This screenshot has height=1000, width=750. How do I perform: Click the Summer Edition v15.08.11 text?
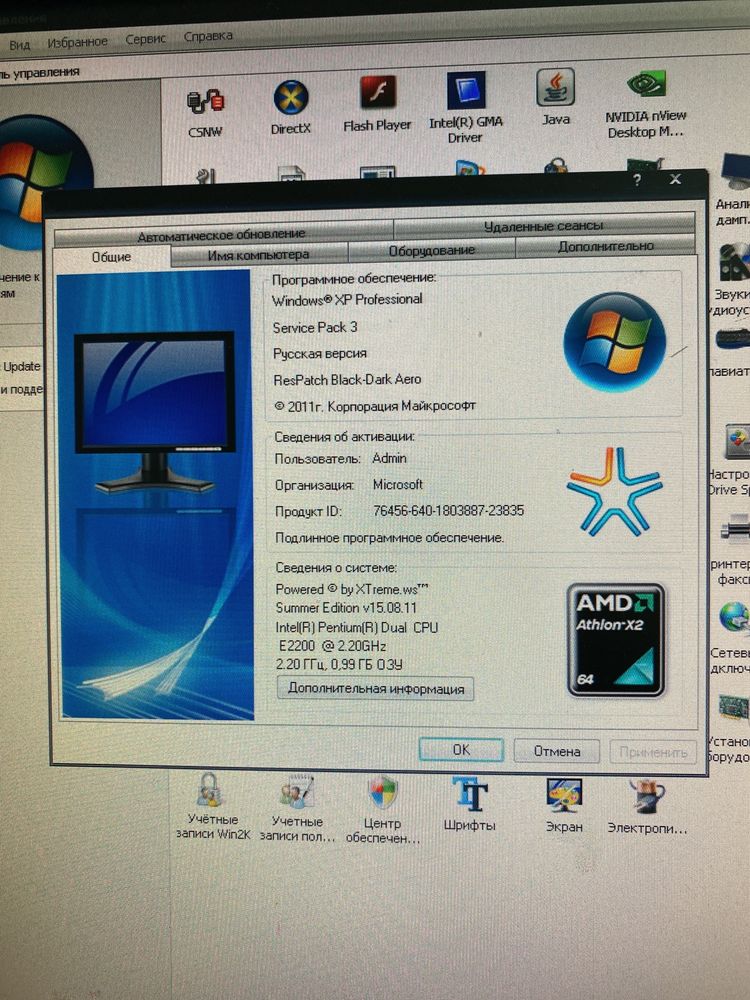(x=346, y=608)
